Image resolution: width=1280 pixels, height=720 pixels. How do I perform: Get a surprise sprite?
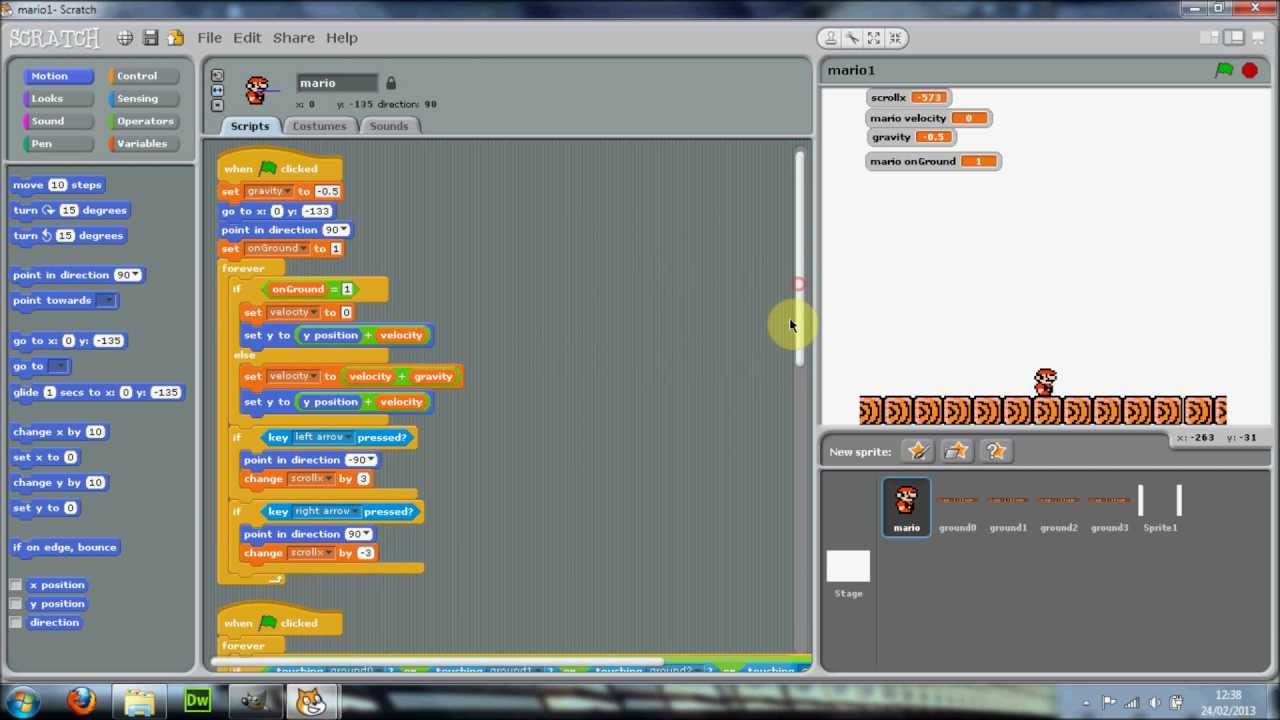coord(995,451)
